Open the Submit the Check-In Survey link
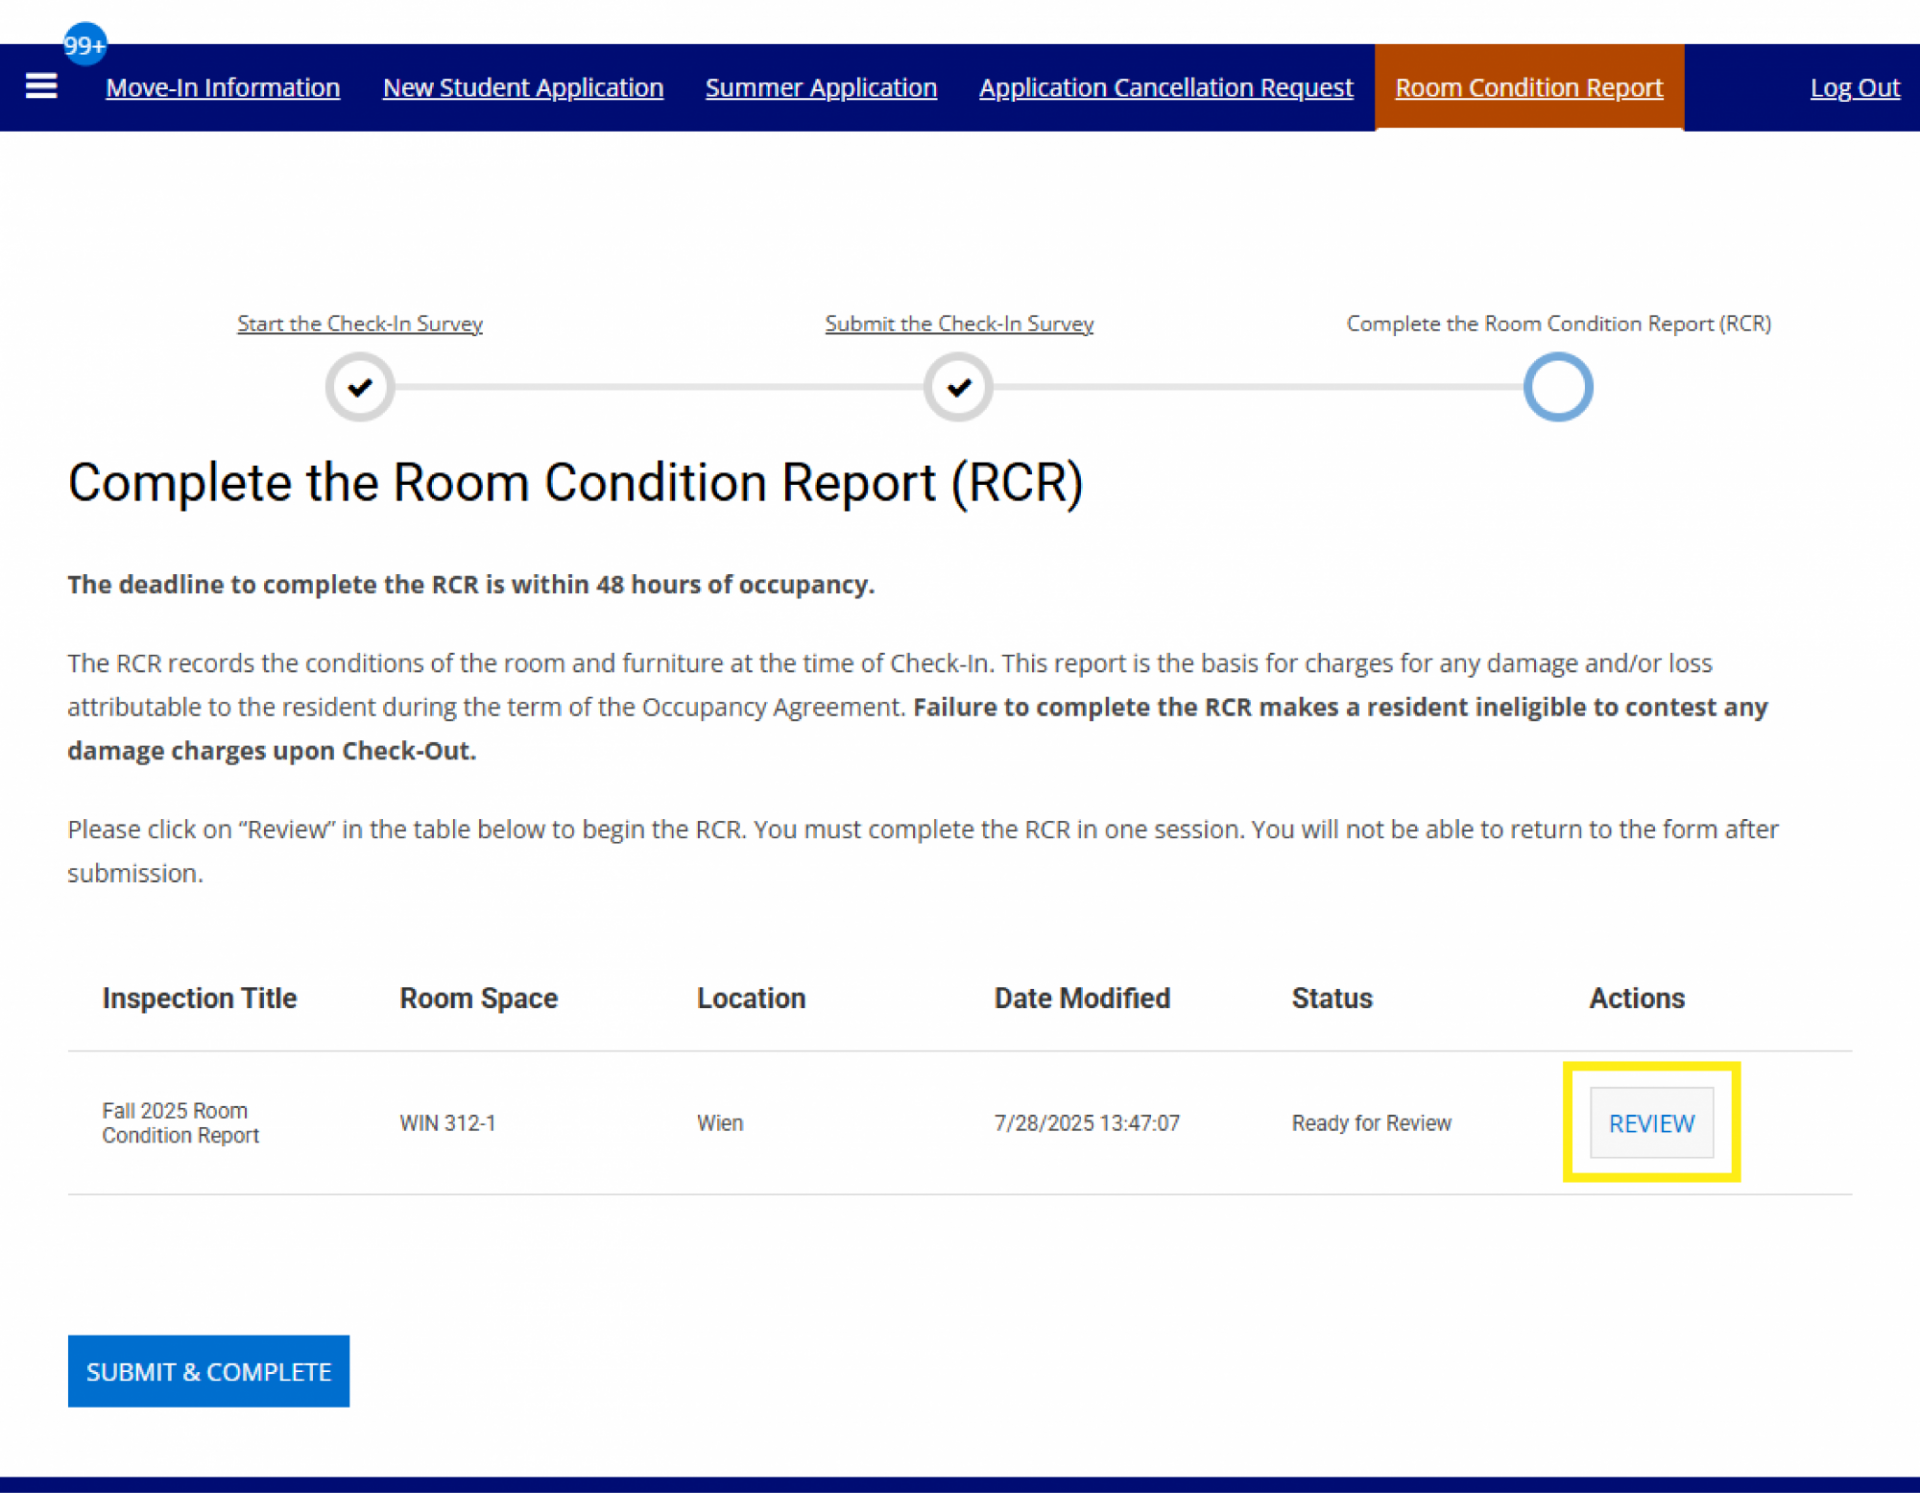This screenshot has height=1493, width=1920. pyautogui.click(x=958, y=323)
